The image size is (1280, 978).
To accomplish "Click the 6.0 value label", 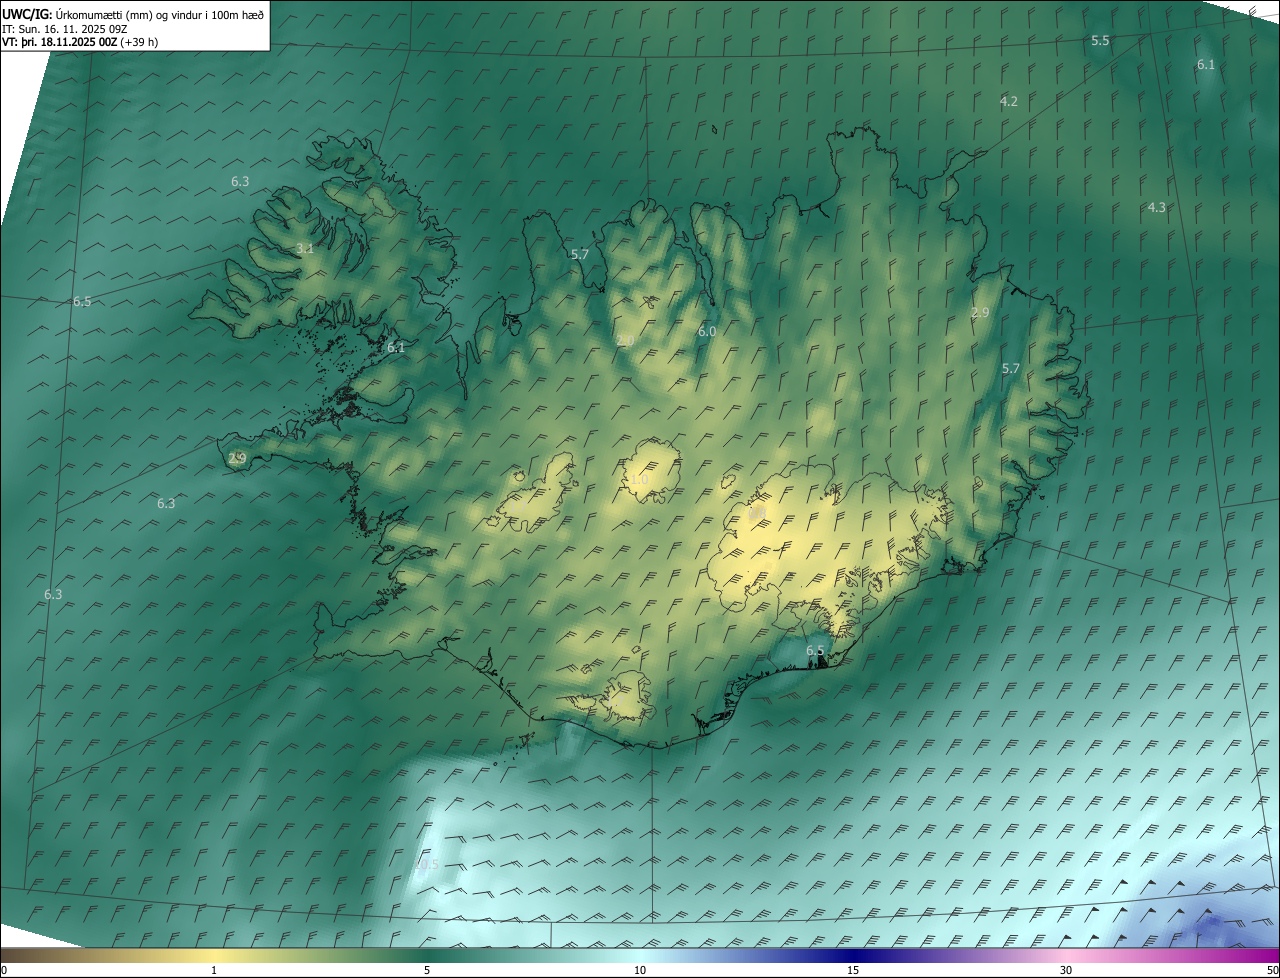I will [x=707, y=332].
